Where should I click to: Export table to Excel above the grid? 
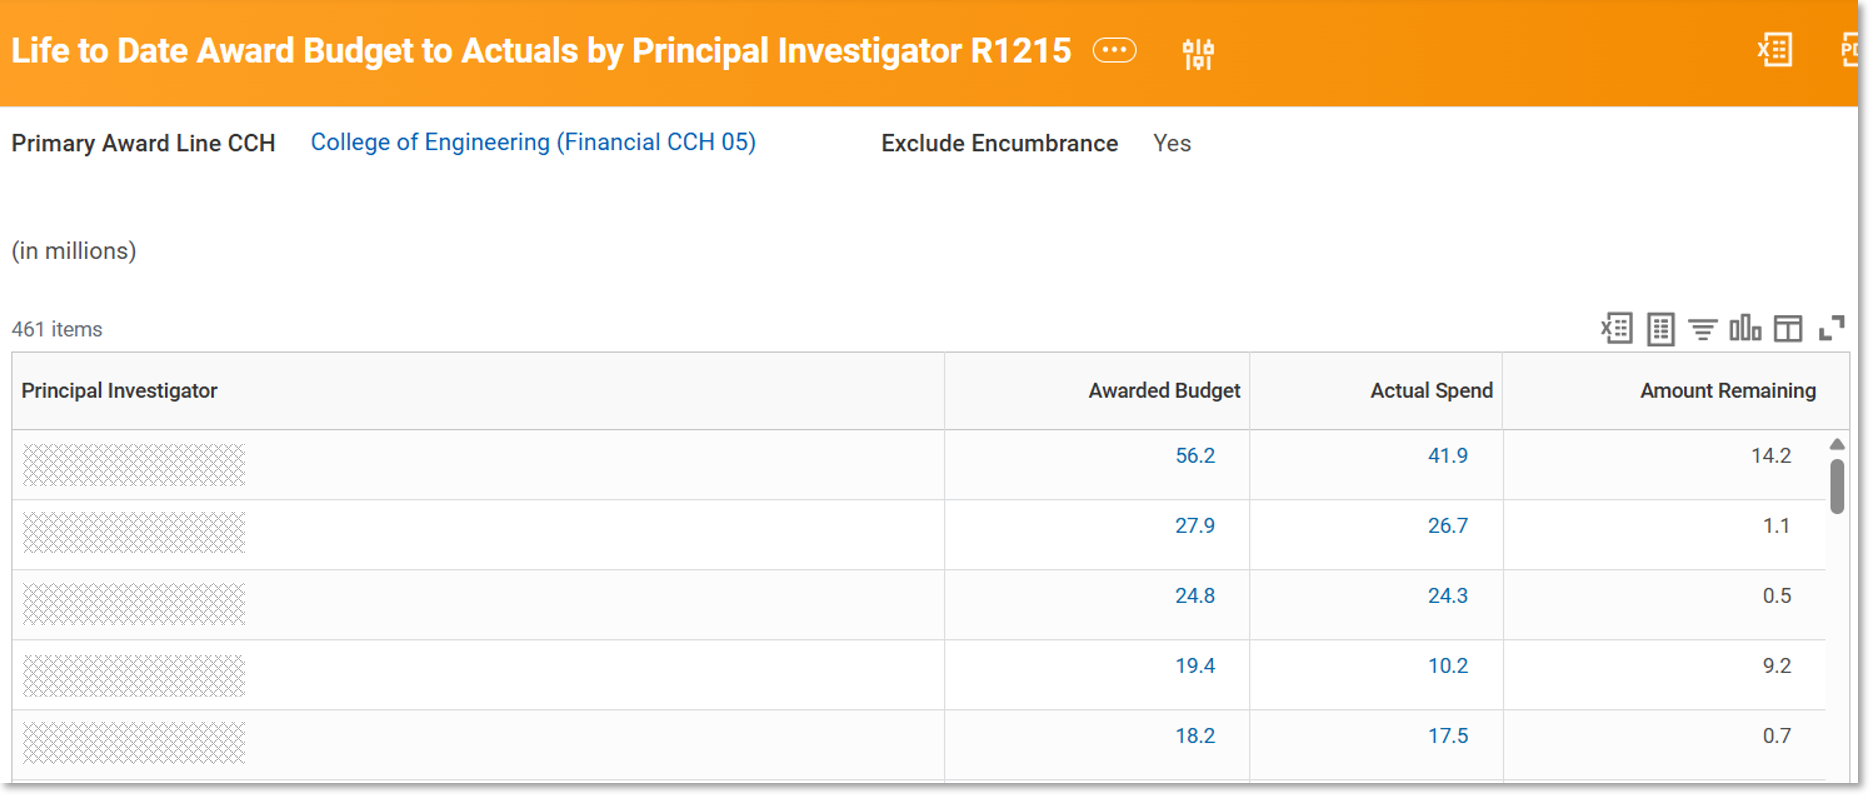click(1616, 328)
